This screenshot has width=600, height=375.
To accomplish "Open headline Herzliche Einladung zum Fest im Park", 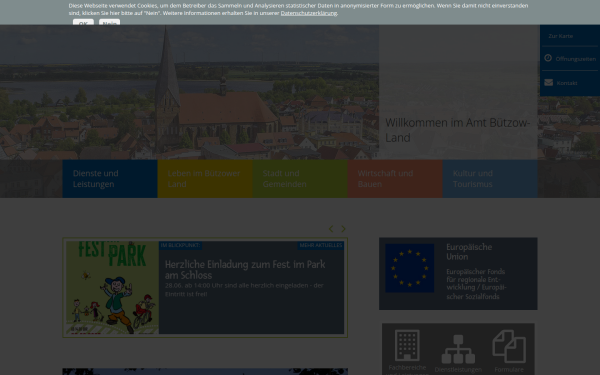I will click(245, 269).
